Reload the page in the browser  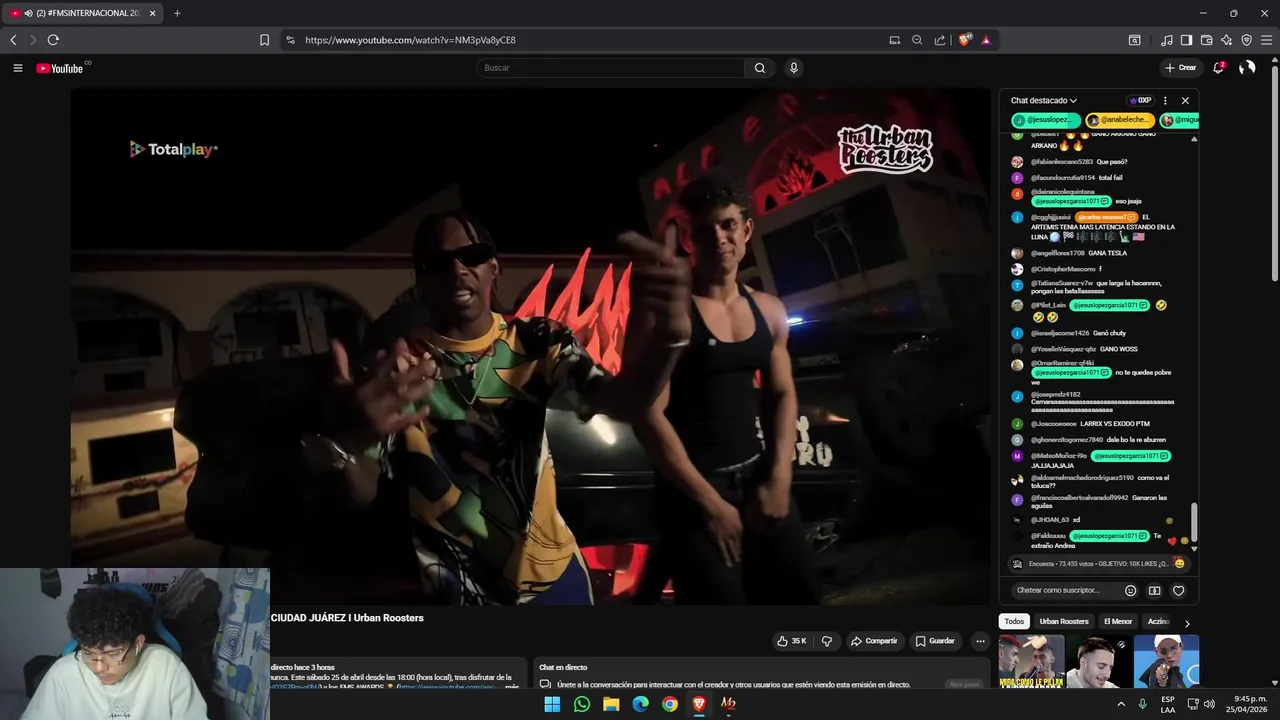53,40
